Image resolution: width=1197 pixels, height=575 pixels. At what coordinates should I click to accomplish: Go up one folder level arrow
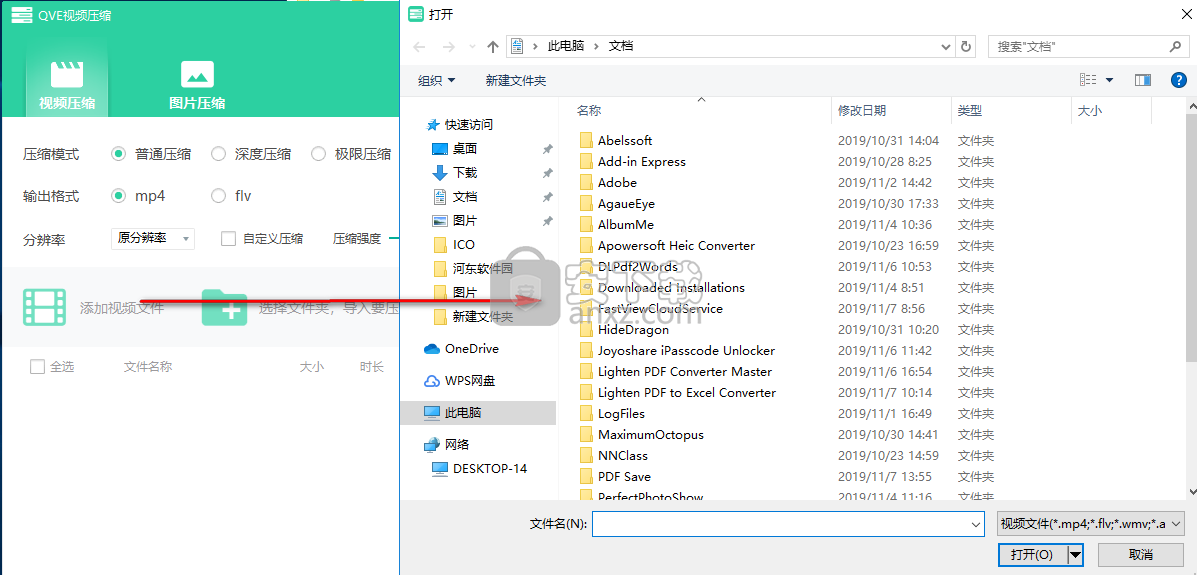pyautogui.click(x=492, y=47)
